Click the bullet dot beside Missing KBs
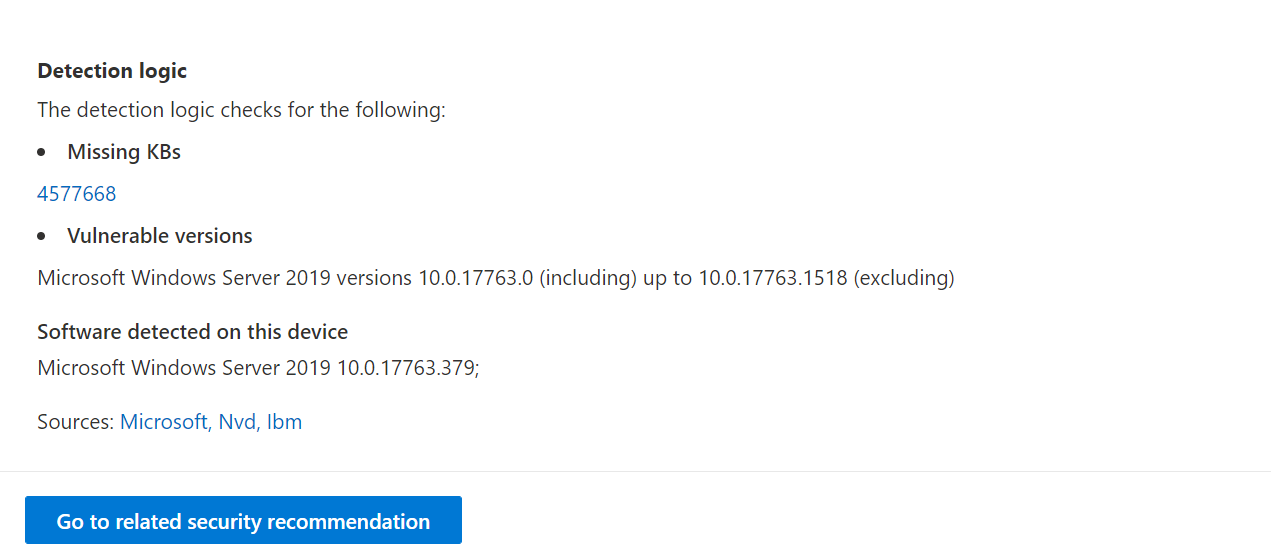 42,153
